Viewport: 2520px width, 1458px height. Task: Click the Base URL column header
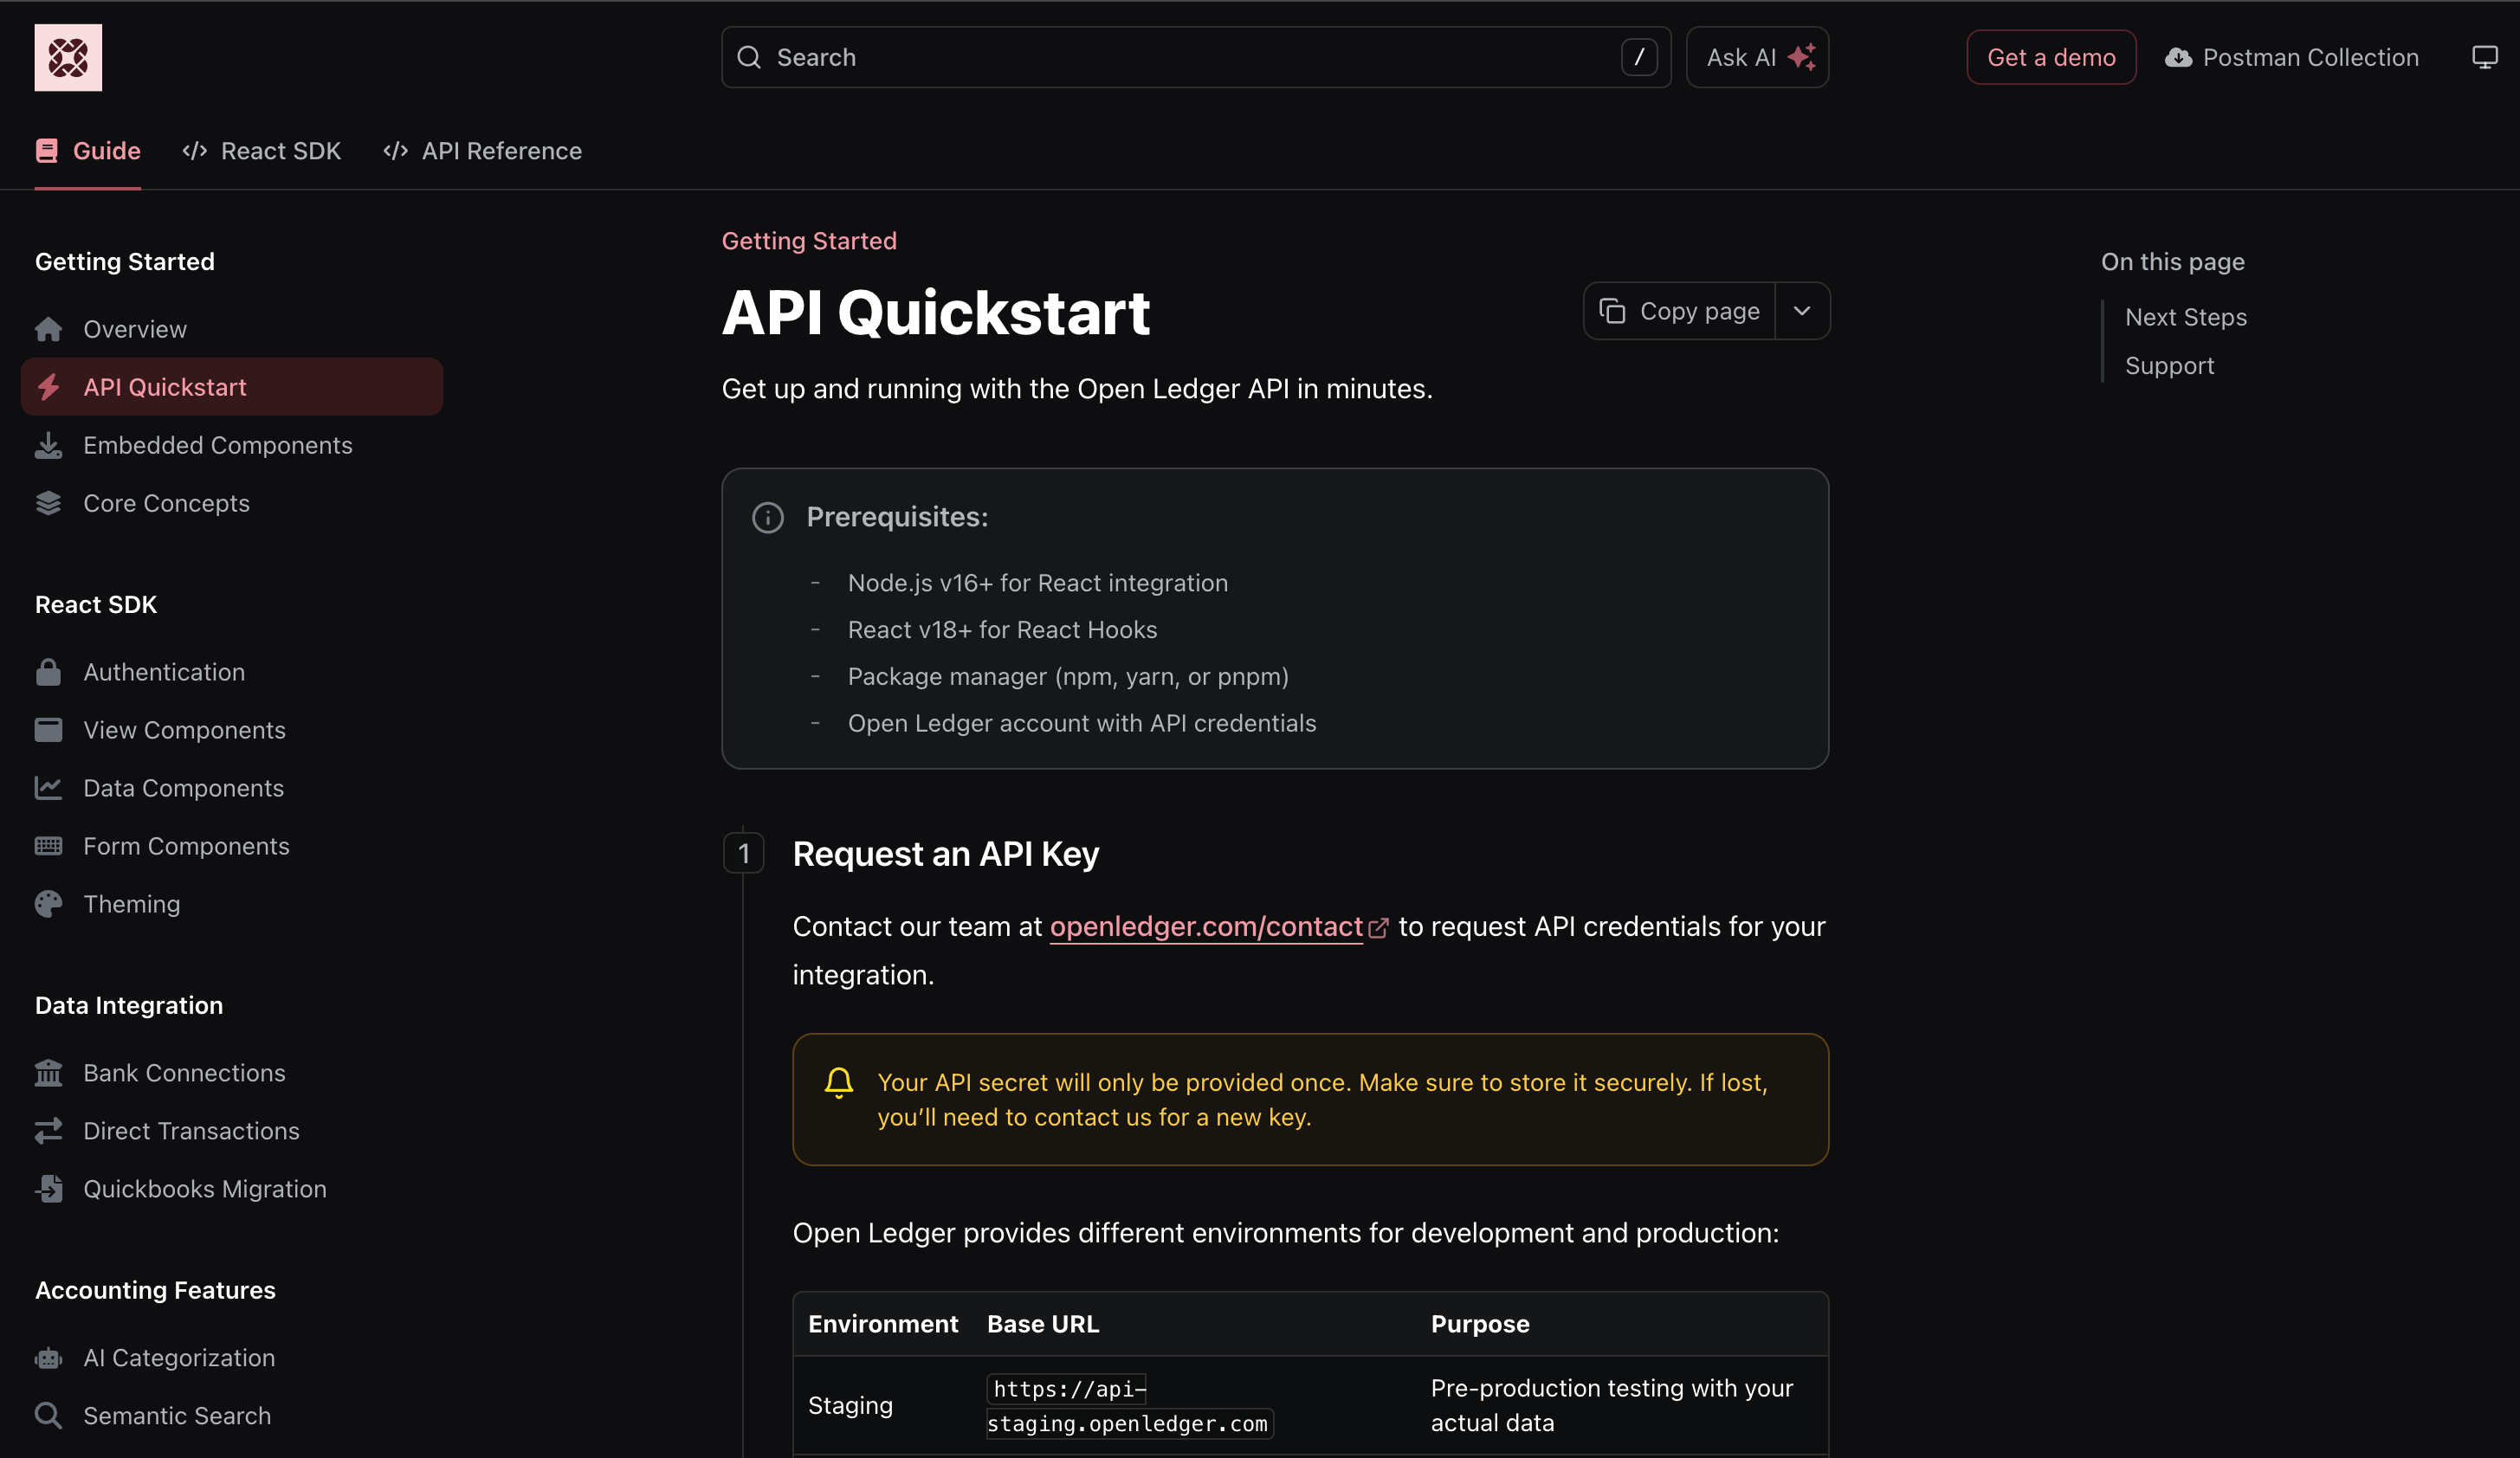pos(1043,1324)
